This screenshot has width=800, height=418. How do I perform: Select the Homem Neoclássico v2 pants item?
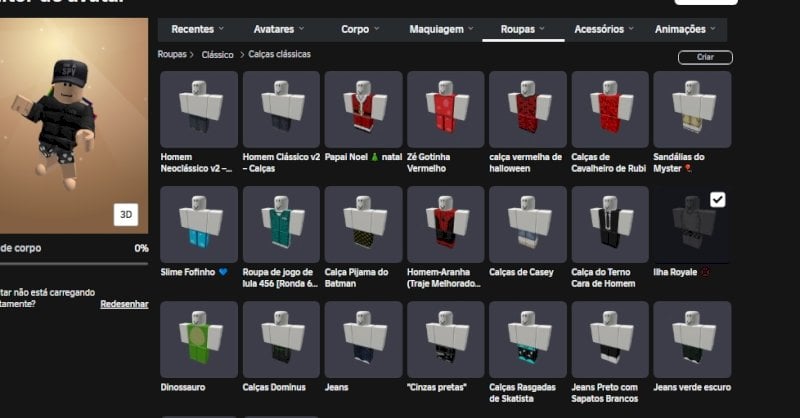[199, 110]
